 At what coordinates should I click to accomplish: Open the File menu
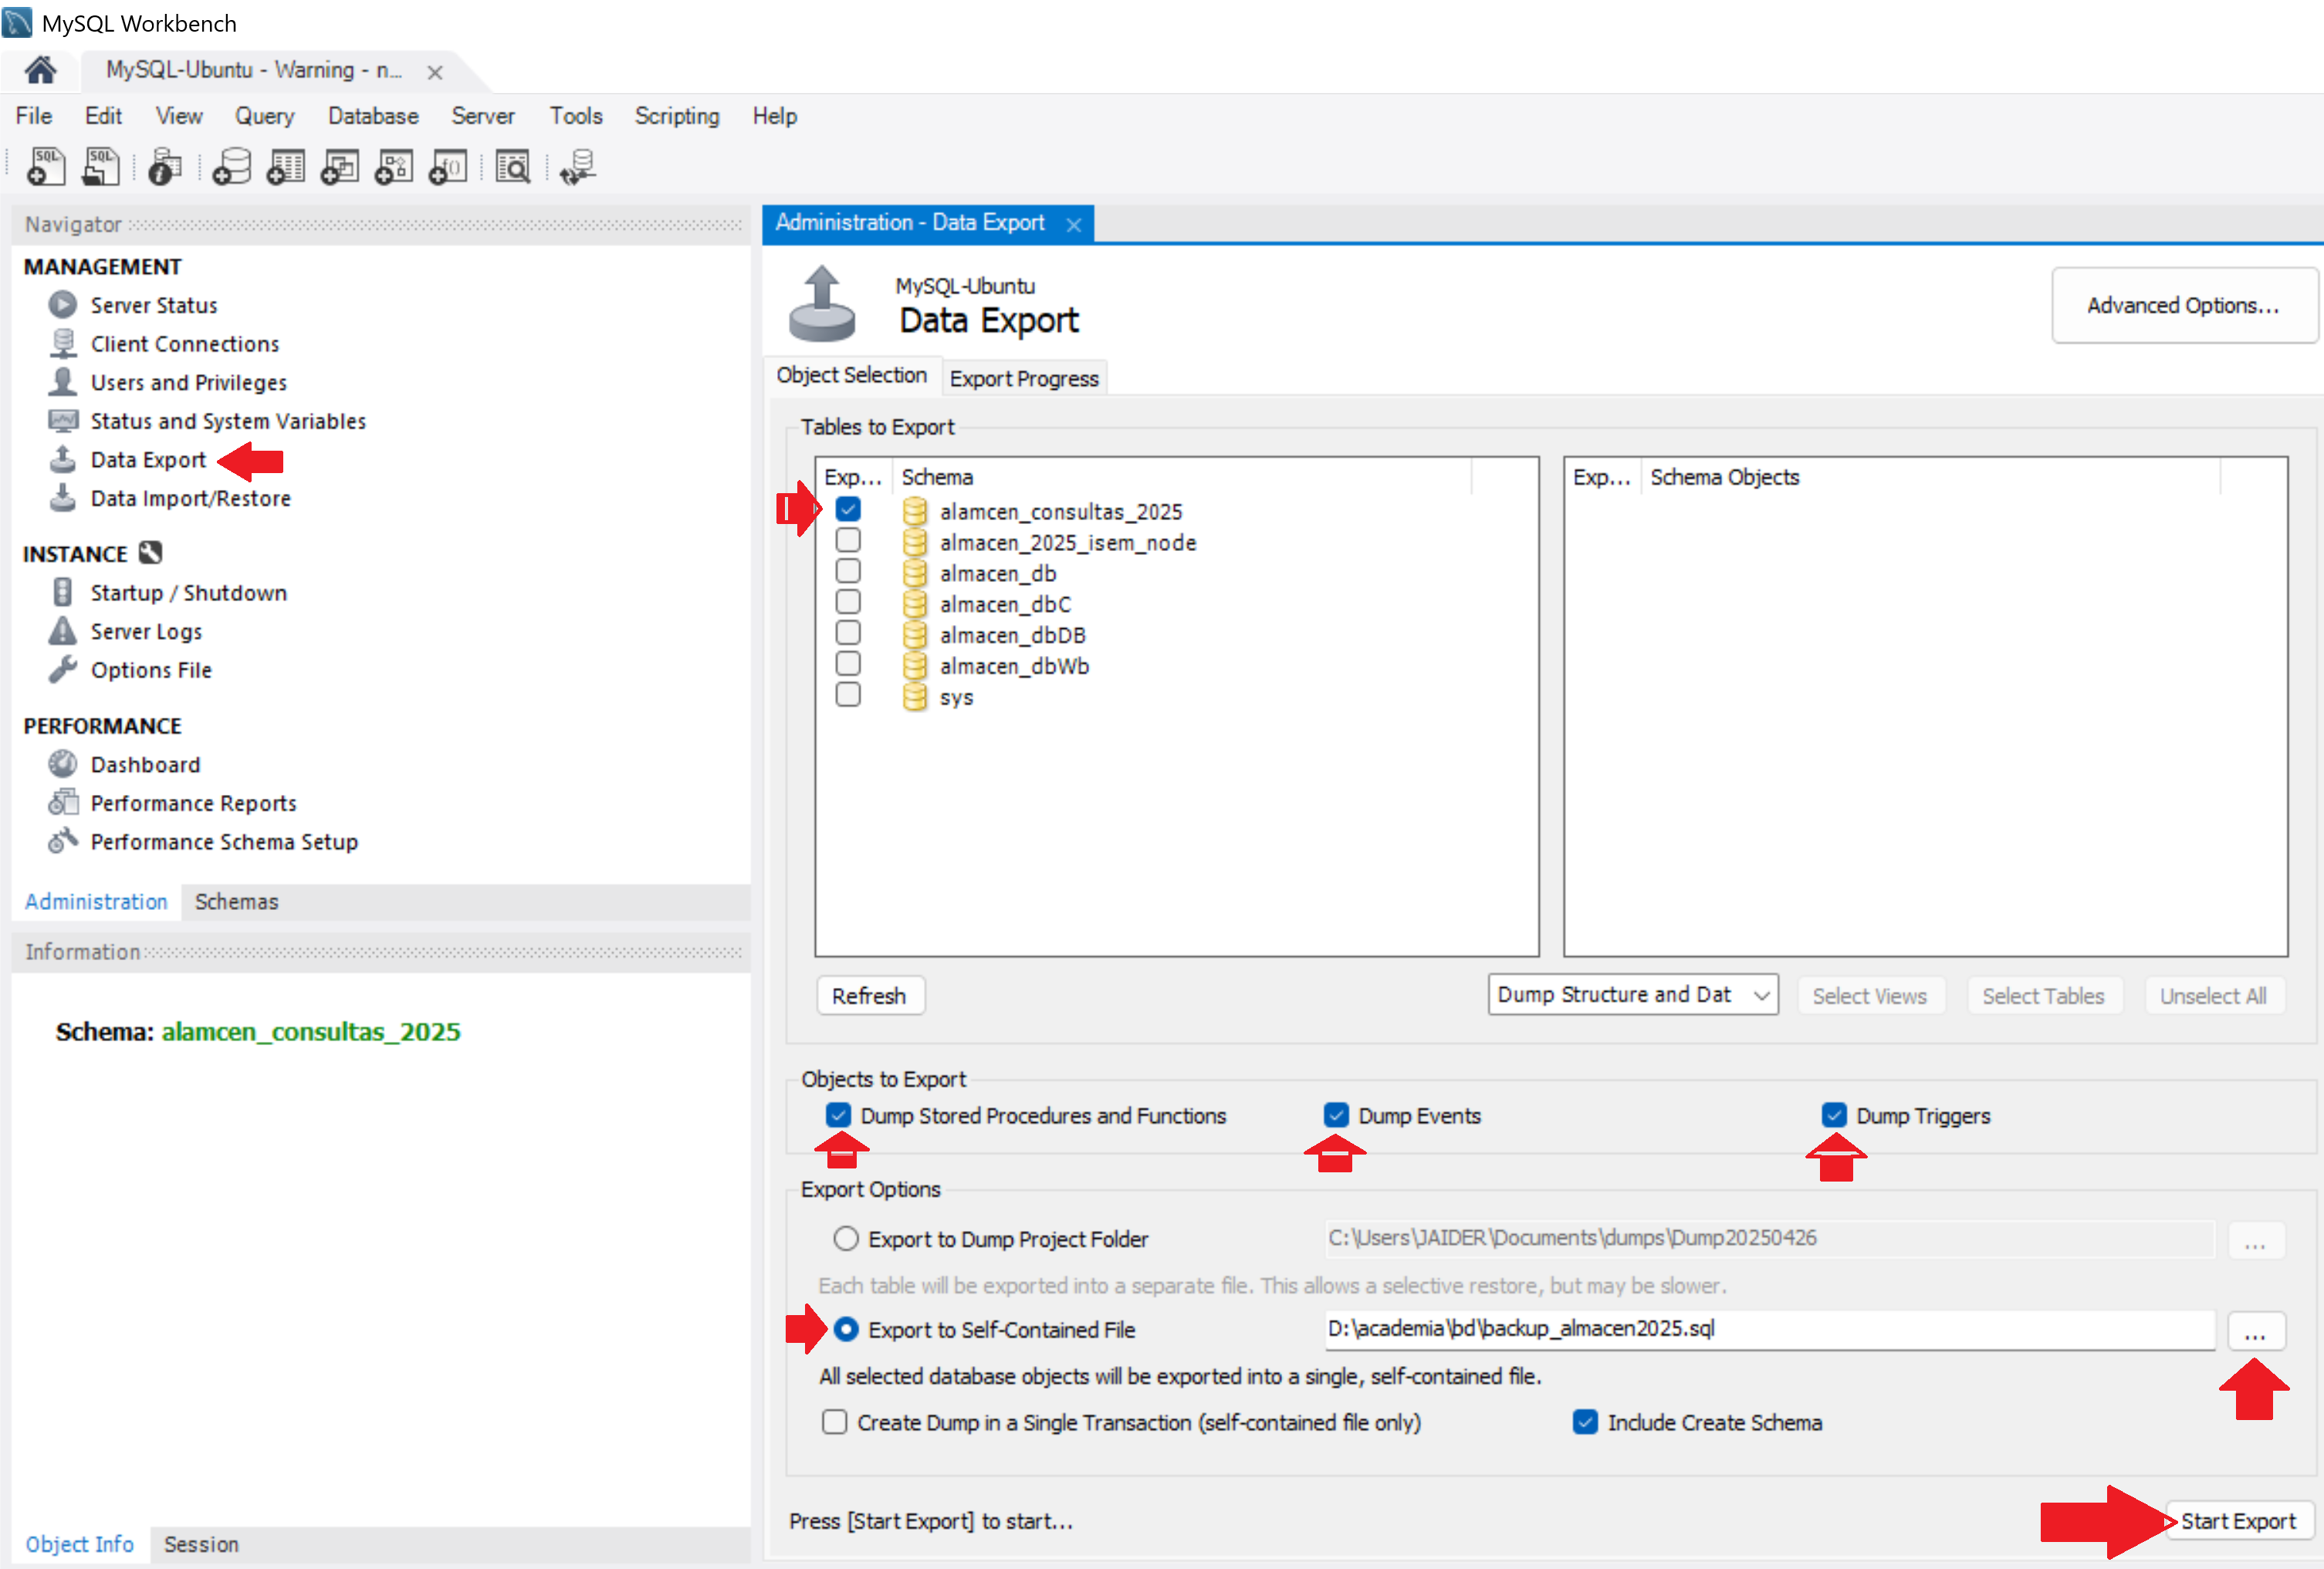tap(34, 116)
